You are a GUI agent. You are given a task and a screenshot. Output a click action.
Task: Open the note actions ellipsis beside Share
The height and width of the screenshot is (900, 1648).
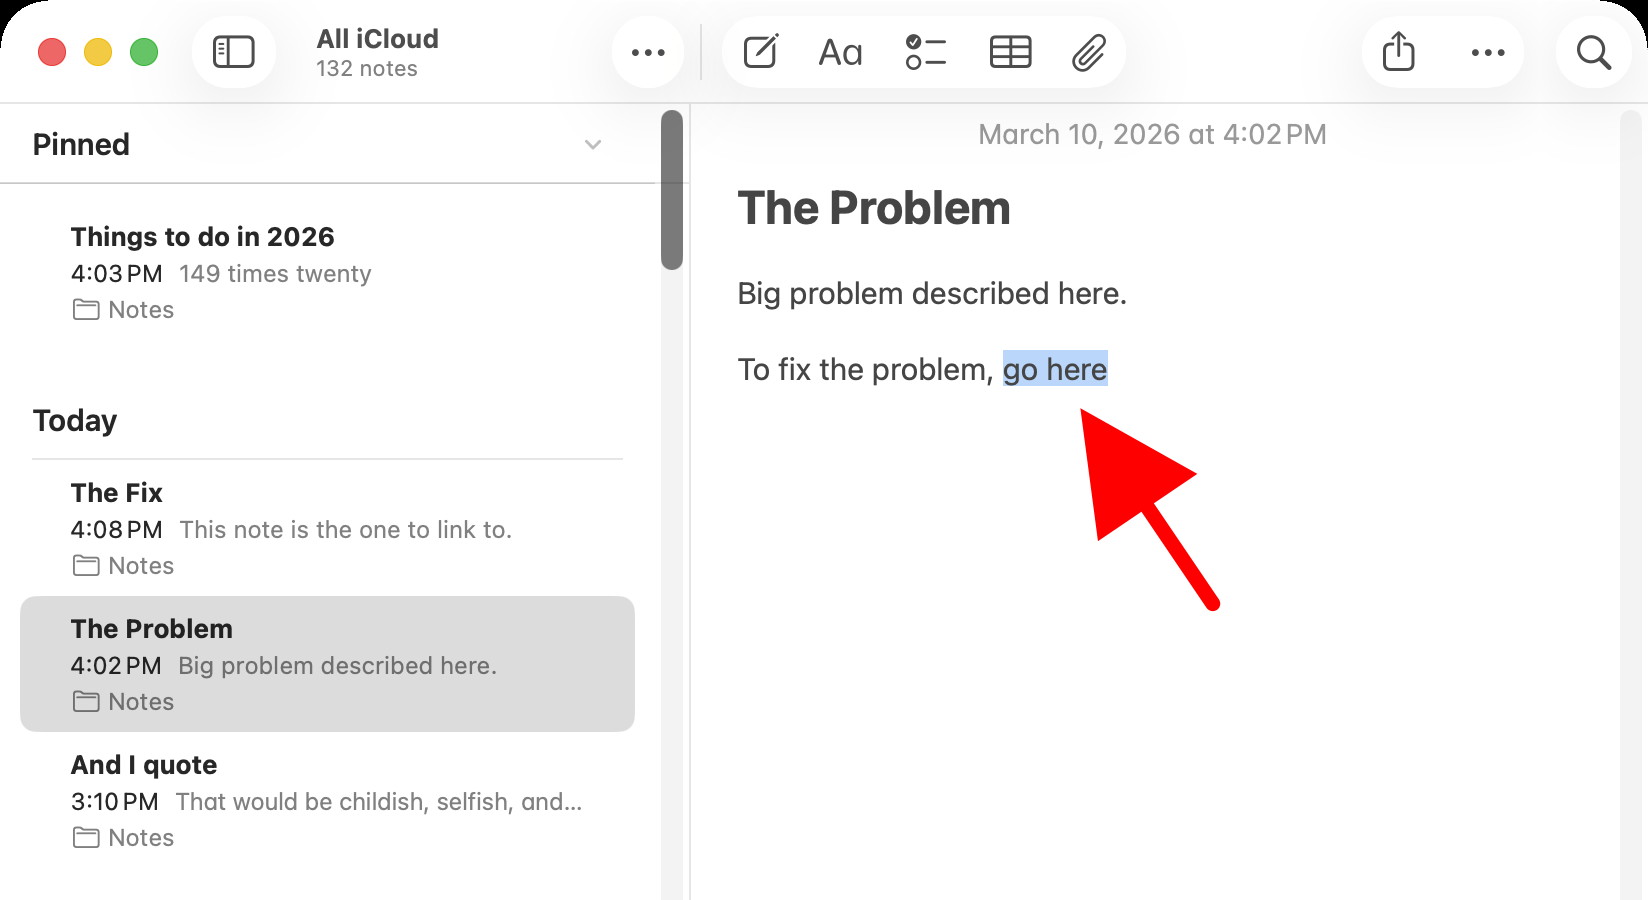click(x=1488, y=52)
